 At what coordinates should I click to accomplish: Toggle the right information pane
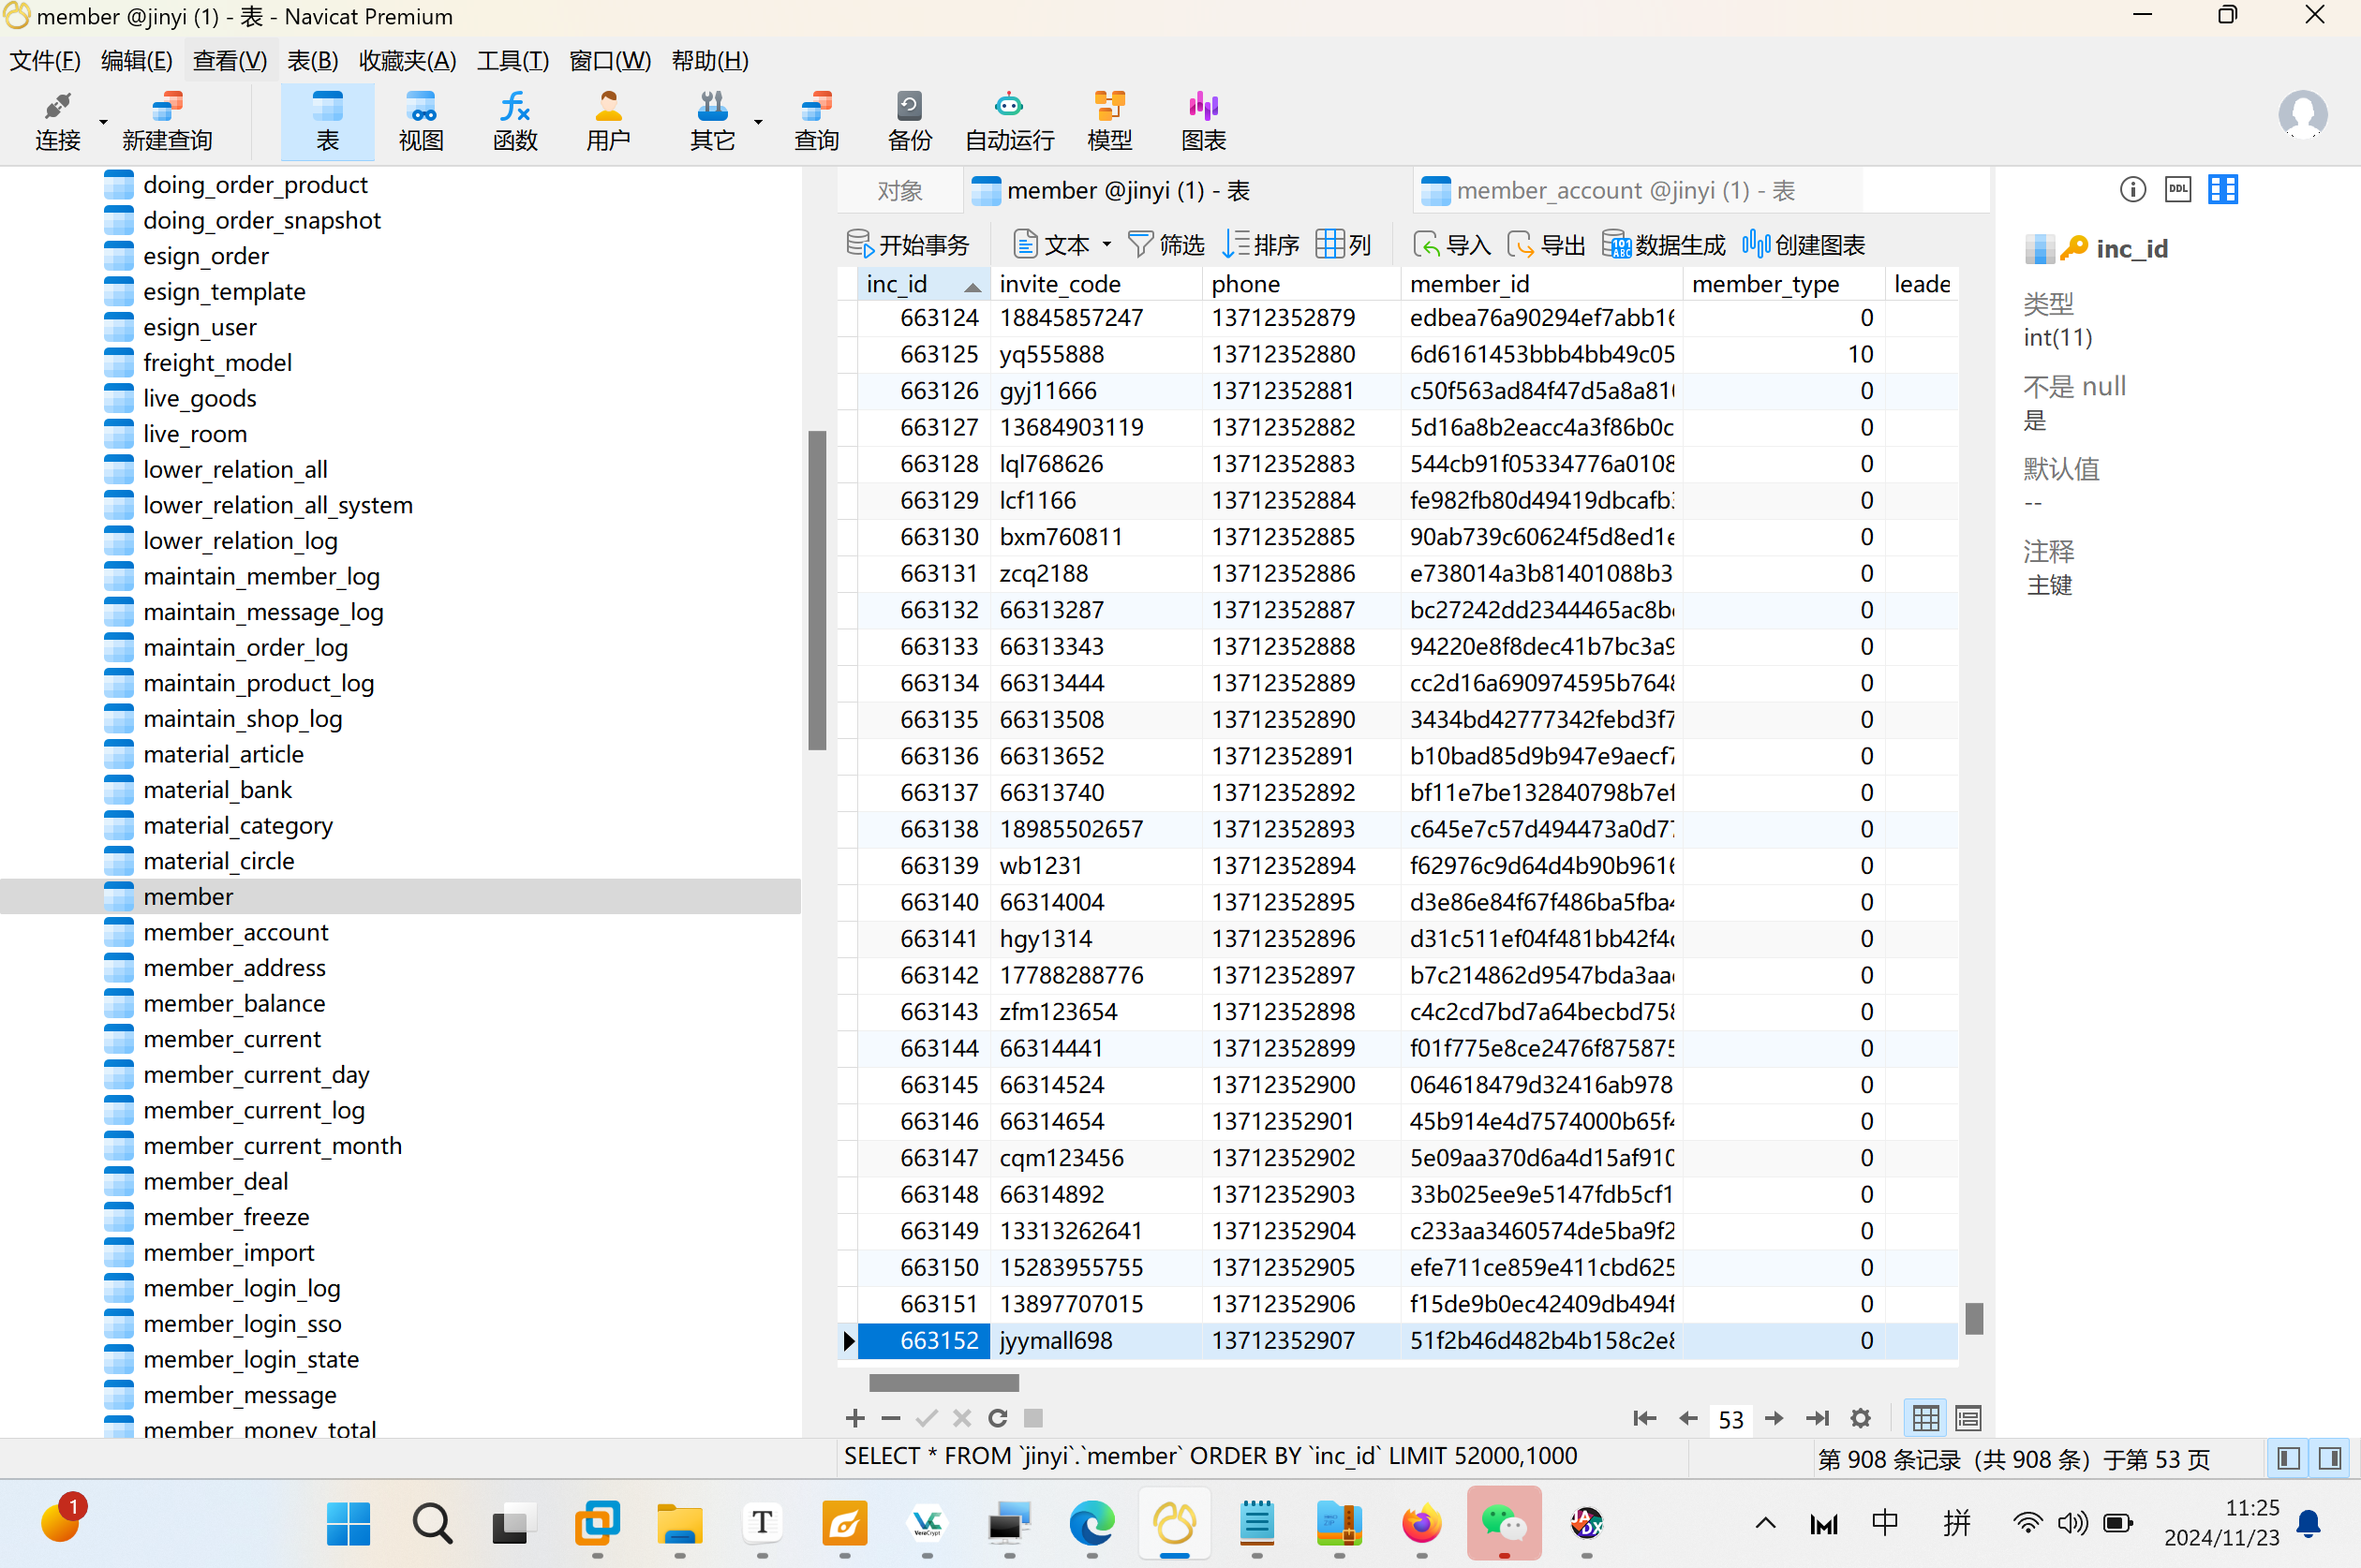[x=2330, y=1459]
